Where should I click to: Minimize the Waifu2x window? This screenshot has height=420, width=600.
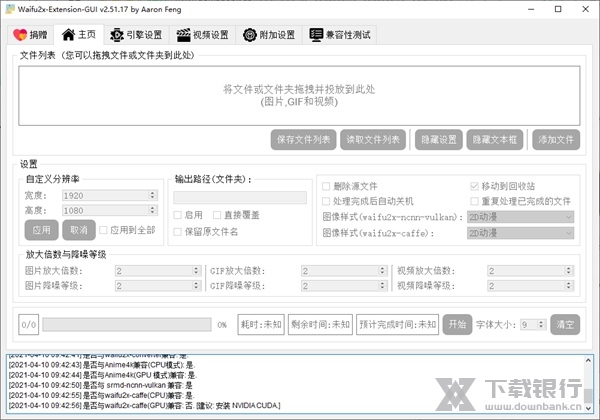[531, 9]
